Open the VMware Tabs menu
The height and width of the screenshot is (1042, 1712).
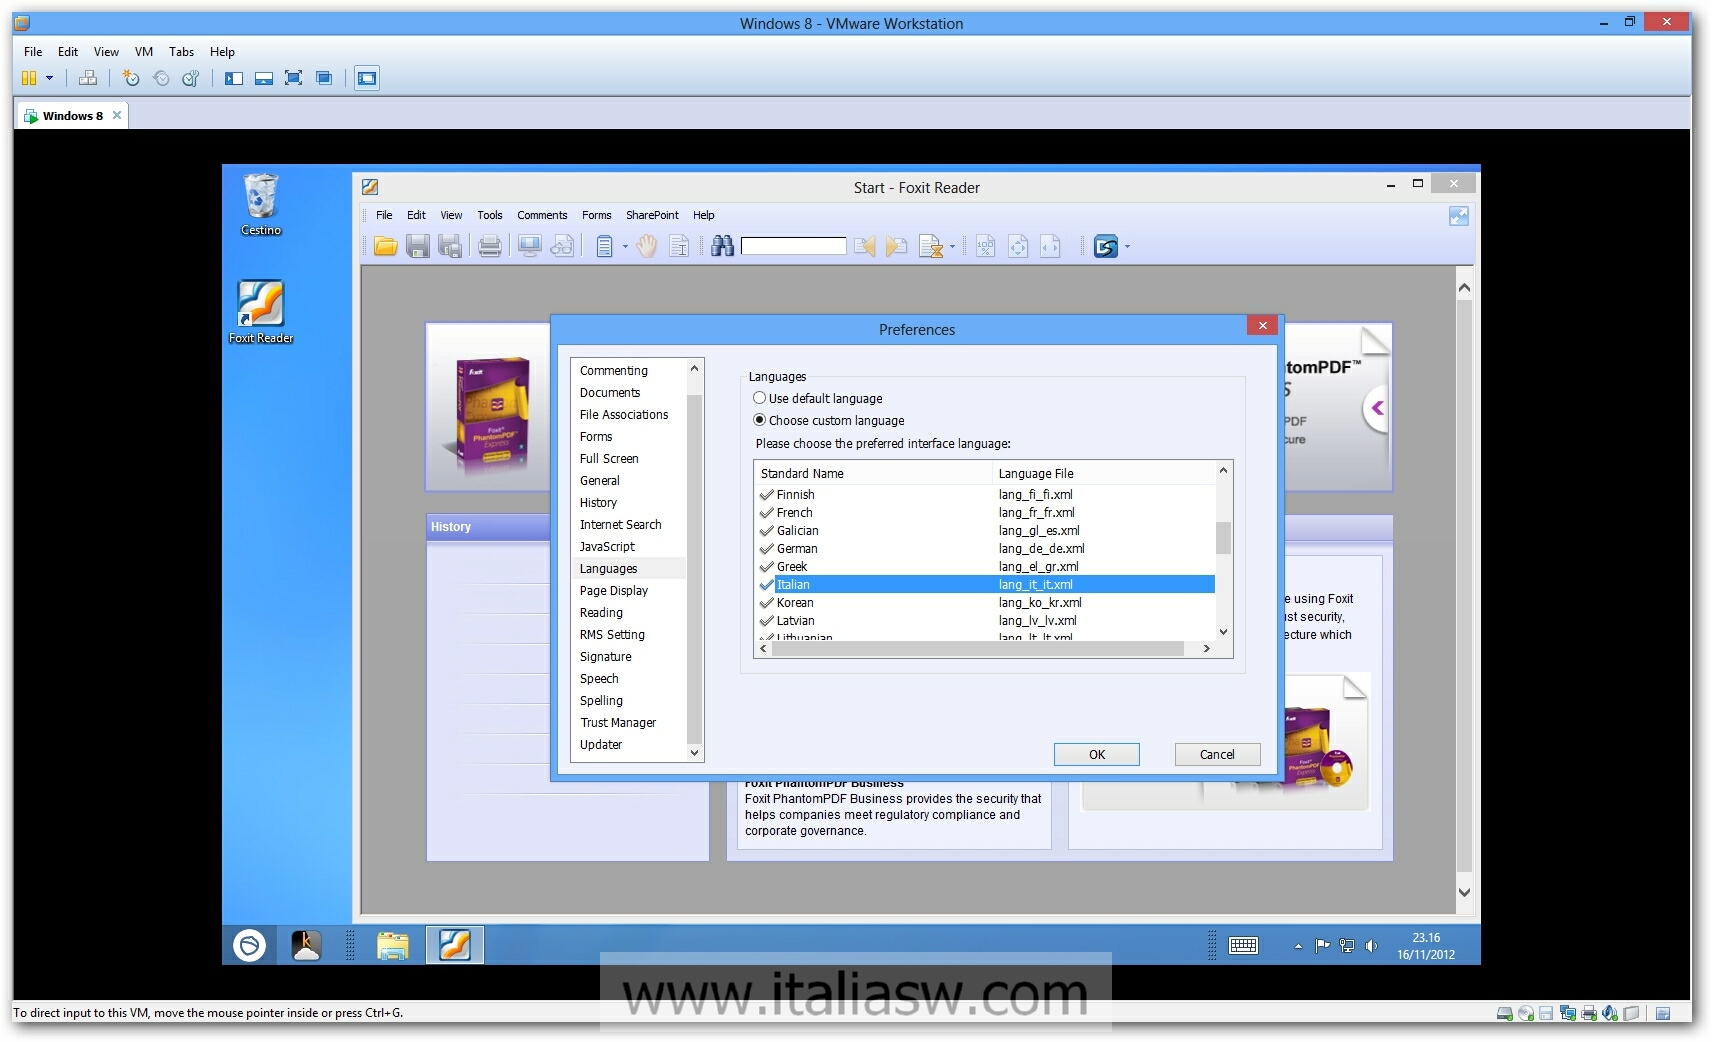click(x=181, y=52)
